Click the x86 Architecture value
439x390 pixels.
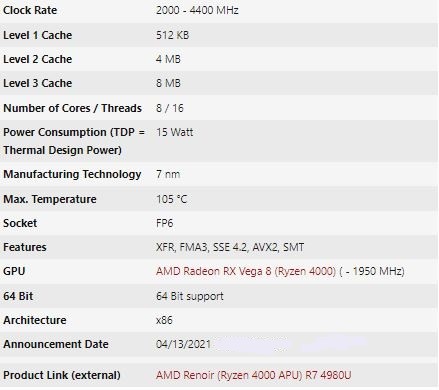pyautogui.click(x=164, y=320)
